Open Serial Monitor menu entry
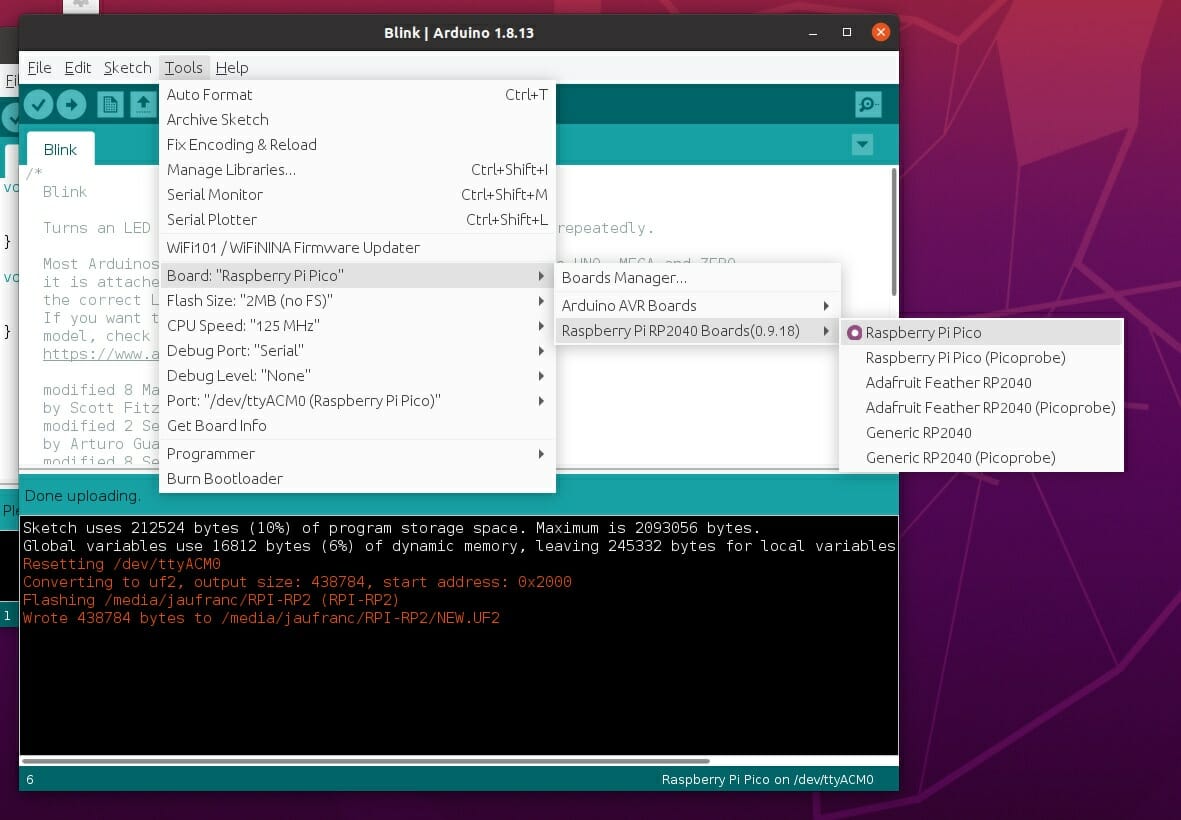Image resolution: width=1181 pixels, height=820 pixels. point(357,195)
